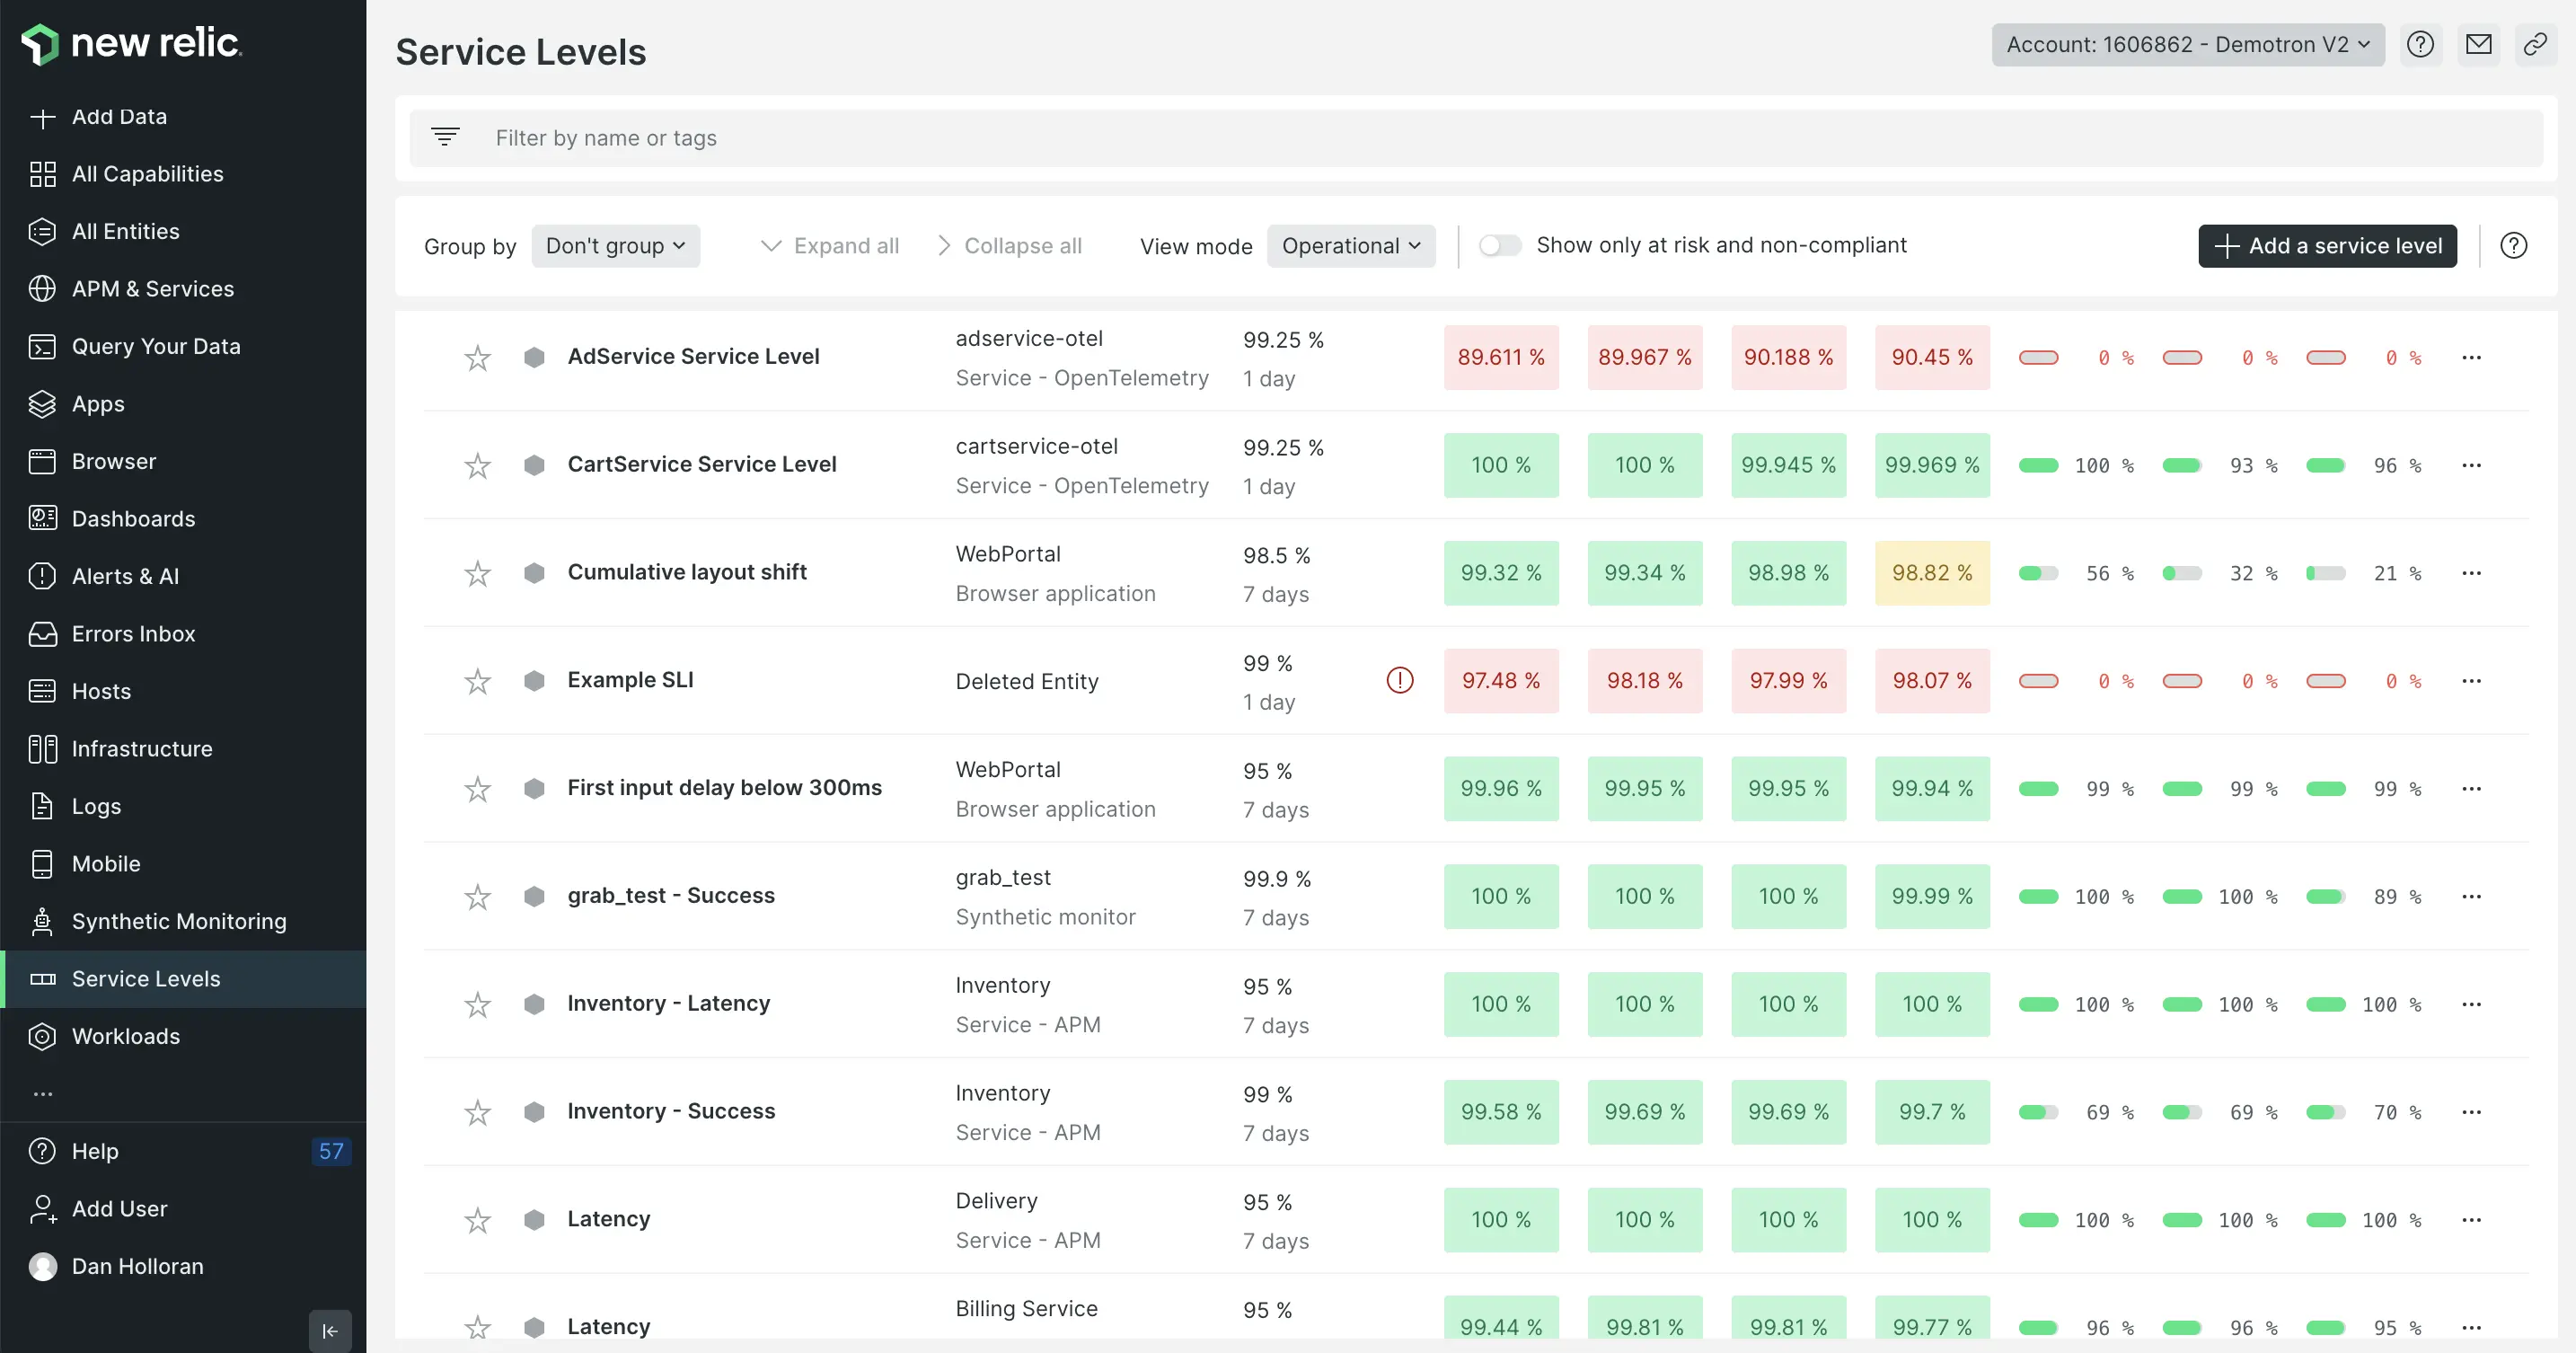This screenshot has width=2576, height=1353.
Task: Favorite the Inventory - Latency service level
Action: (477, 1004)
